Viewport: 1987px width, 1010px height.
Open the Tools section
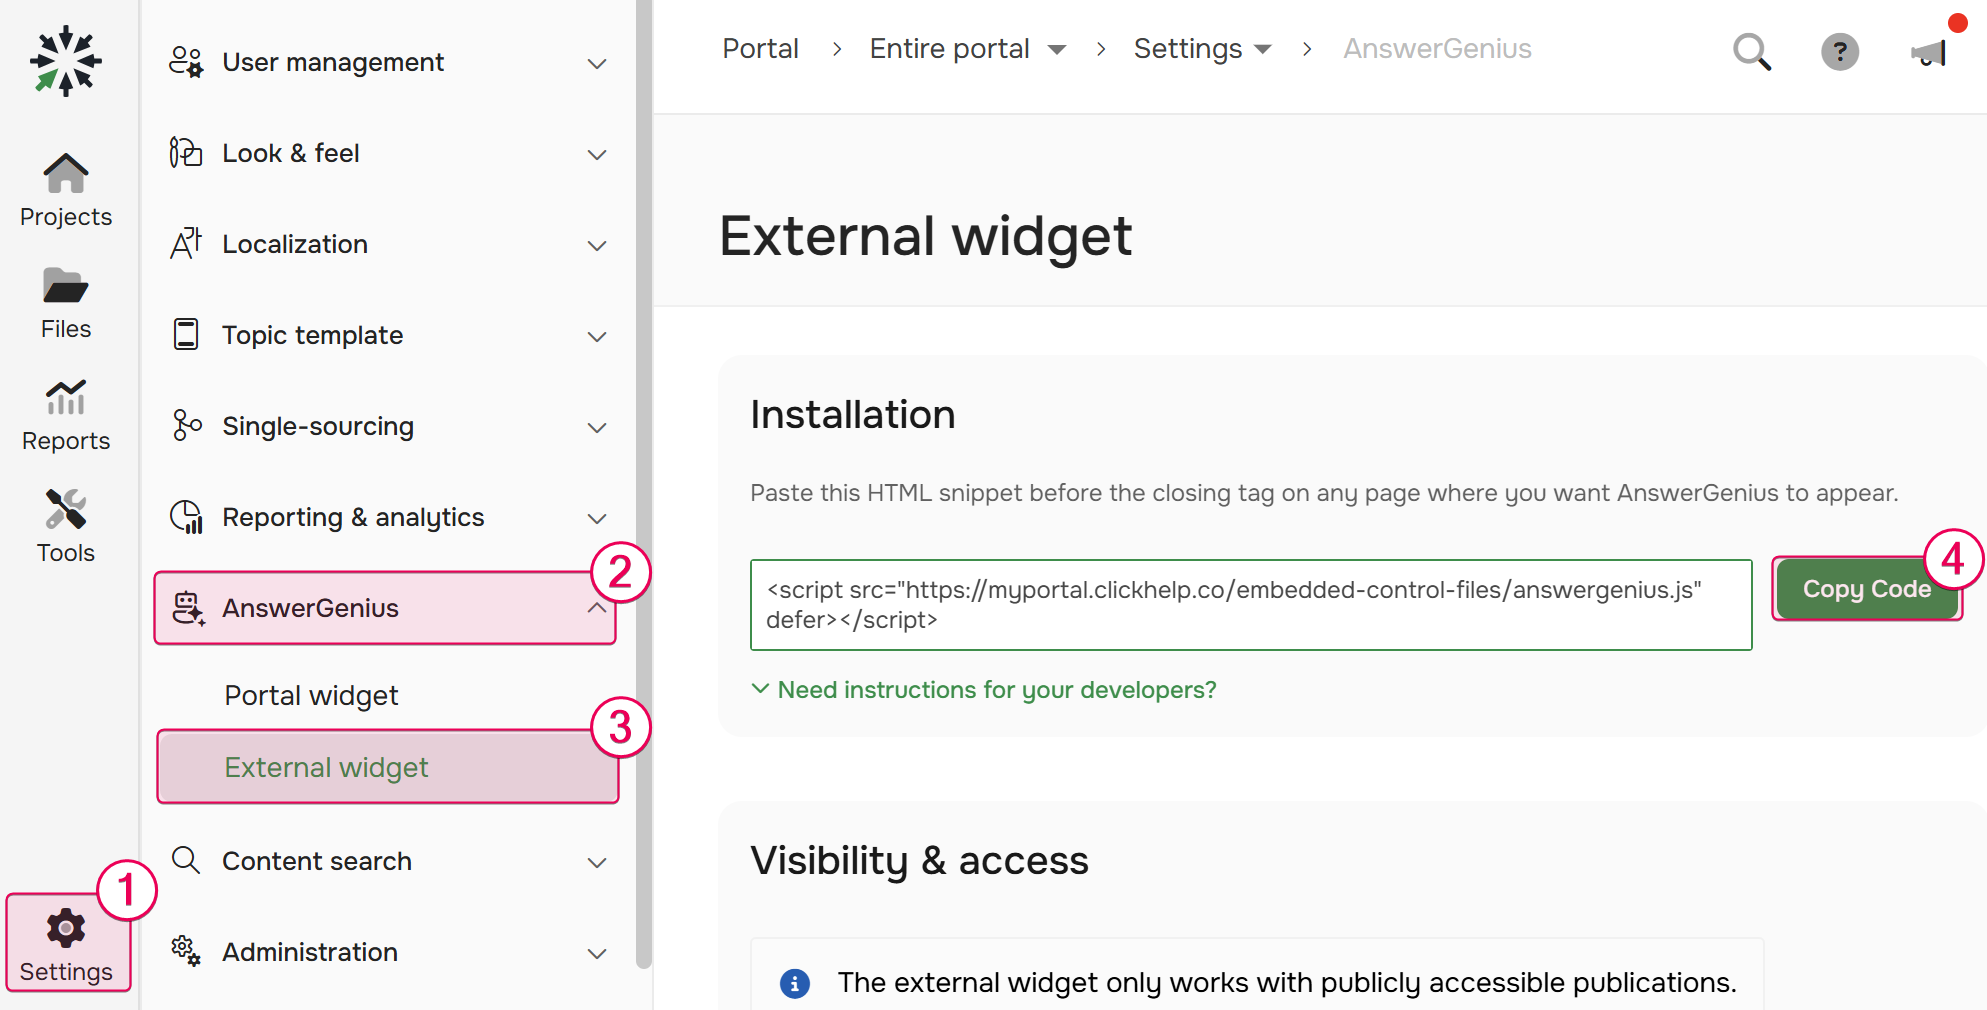(x=65, y=525)
